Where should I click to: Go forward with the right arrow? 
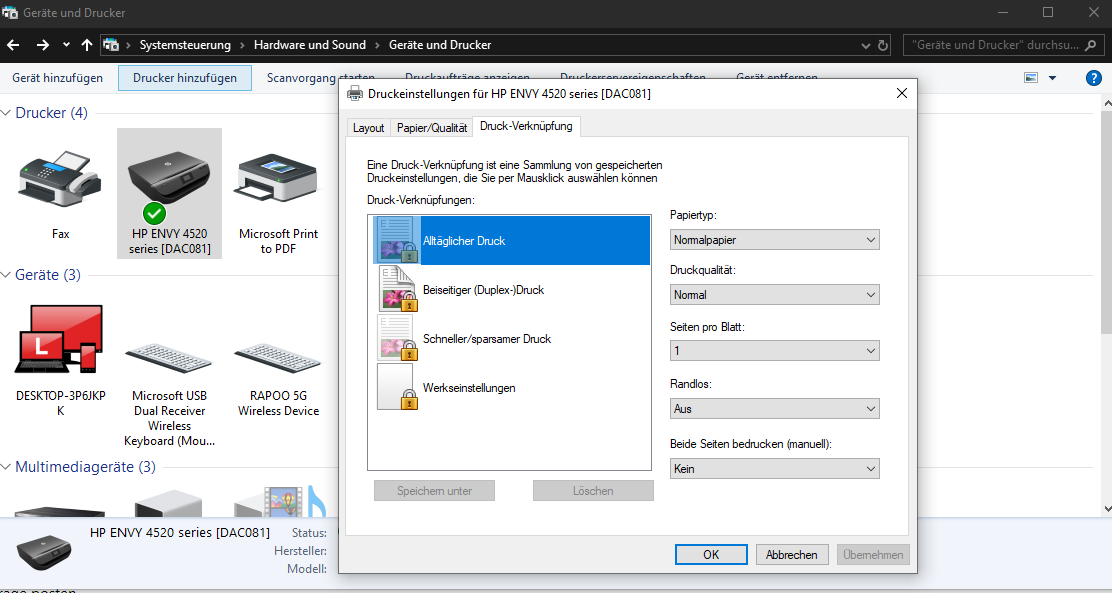click(43, 45)
